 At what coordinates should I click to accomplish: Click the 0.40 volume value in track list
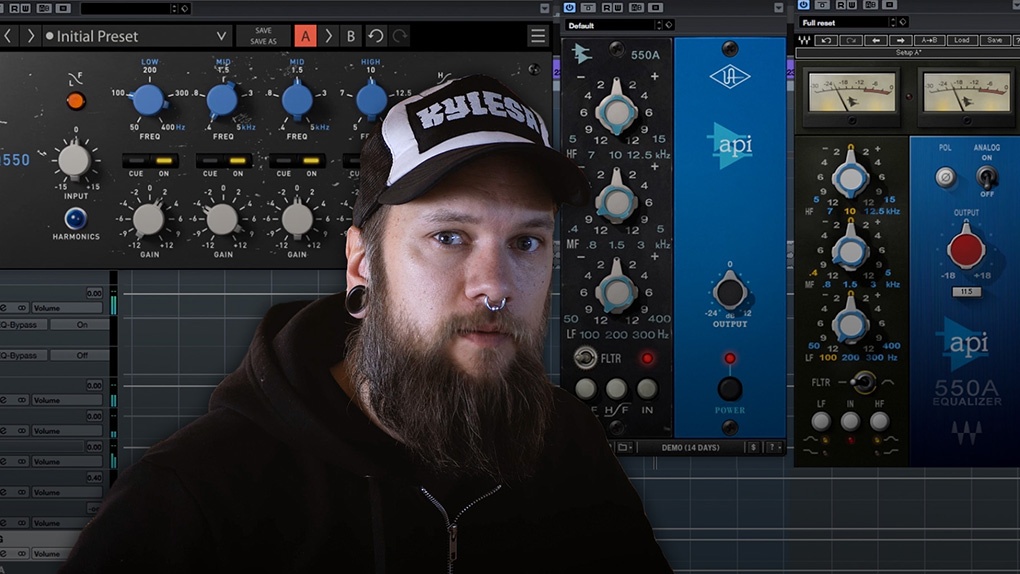click(94, 477)
